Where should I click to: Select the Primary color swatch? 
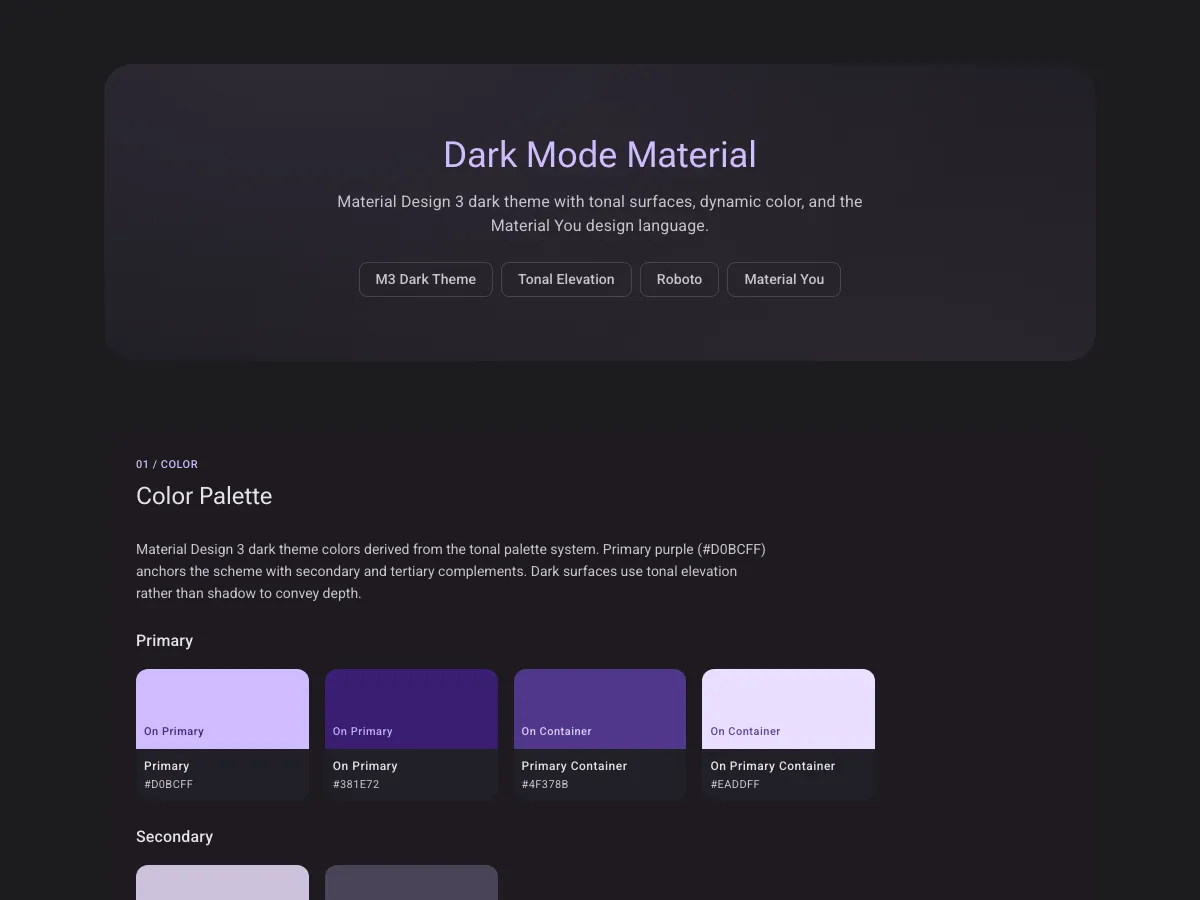point(222,705)
